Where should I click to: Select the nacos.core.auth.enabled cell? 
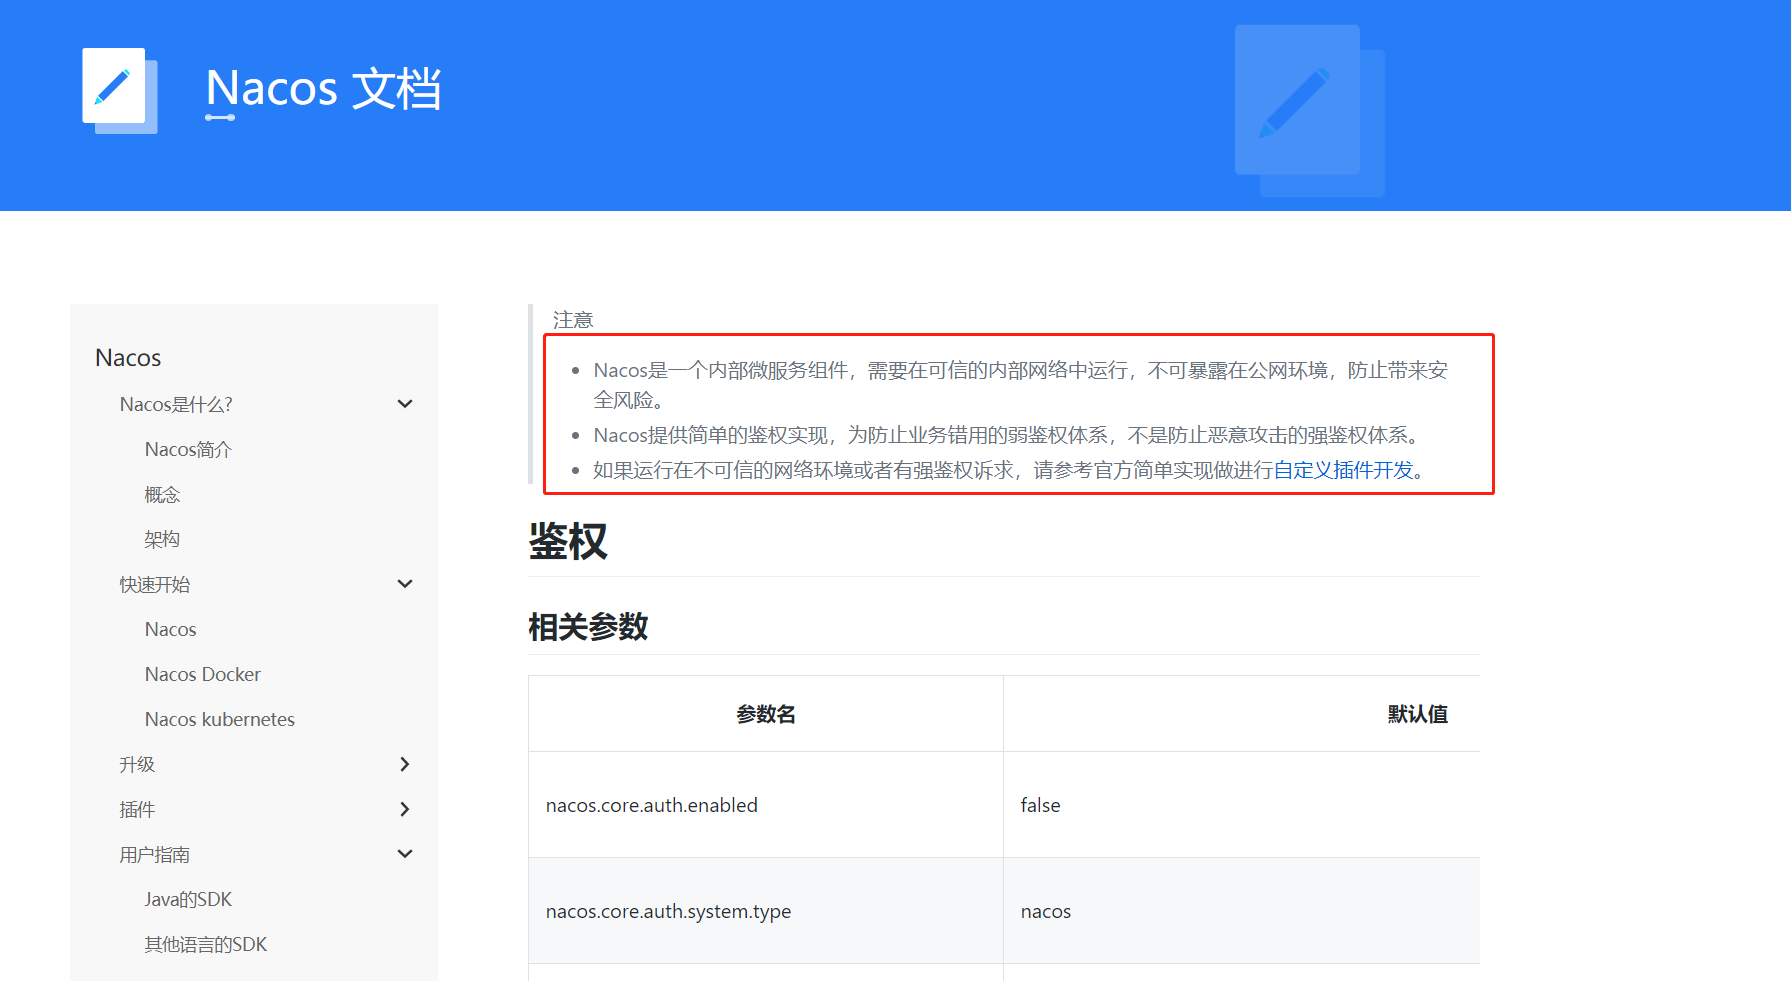point(766,805)
